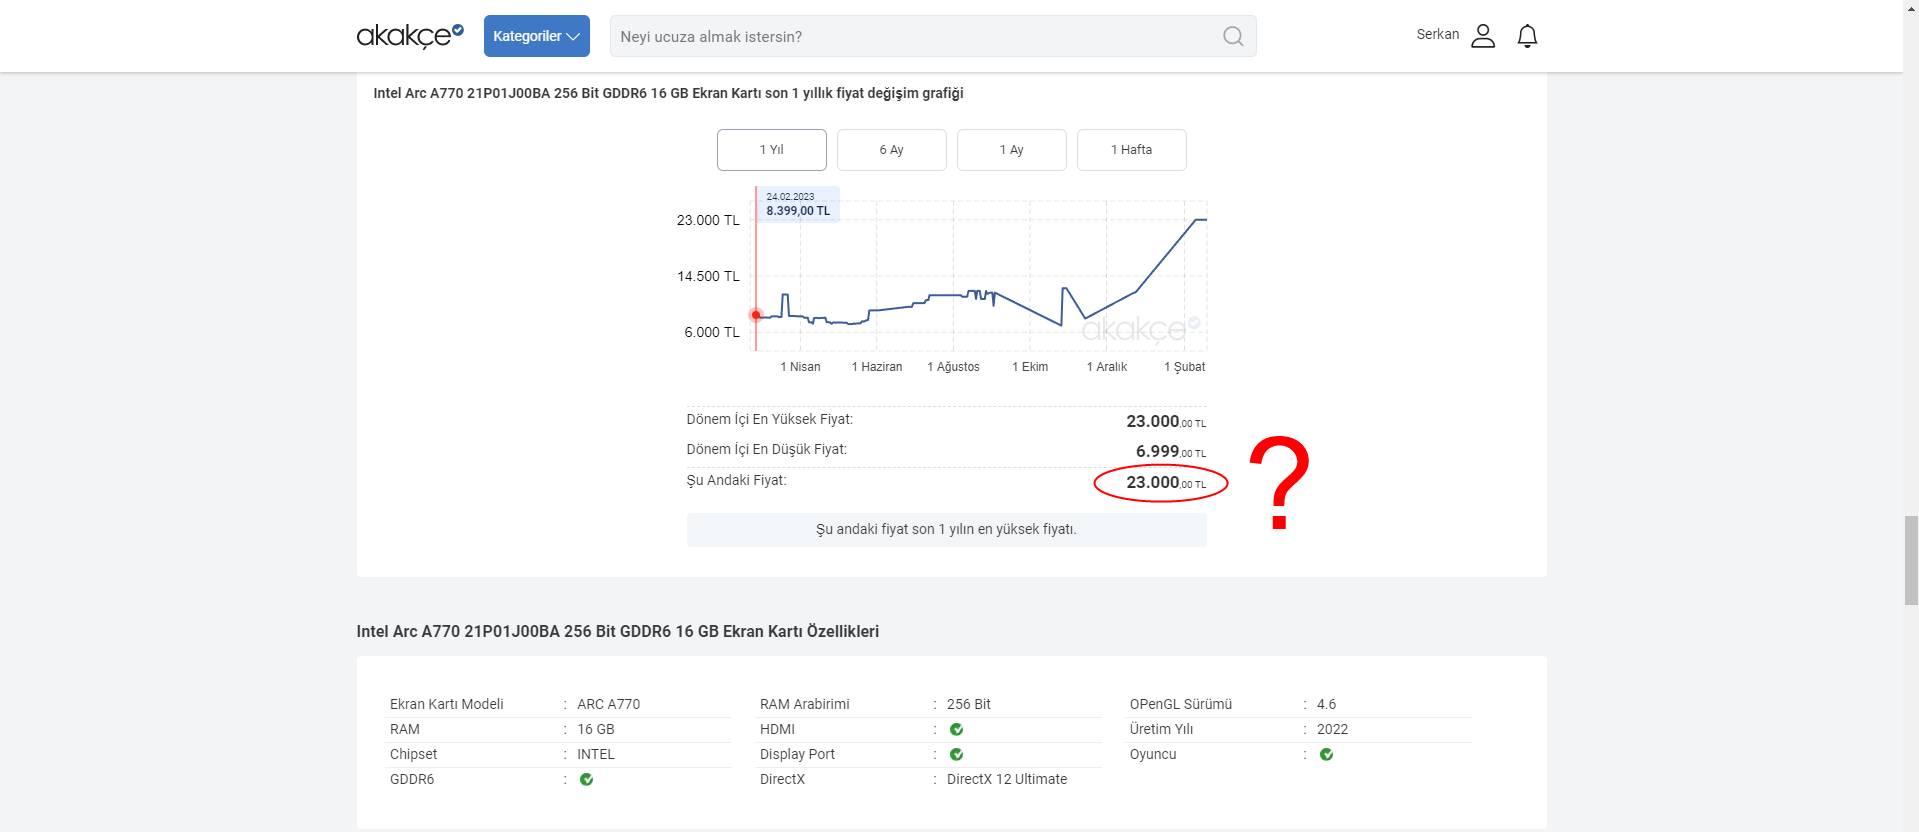Click the 24.02.2023 price tooltip
This screenshot has width=1919, height=832.
[798, 204]
